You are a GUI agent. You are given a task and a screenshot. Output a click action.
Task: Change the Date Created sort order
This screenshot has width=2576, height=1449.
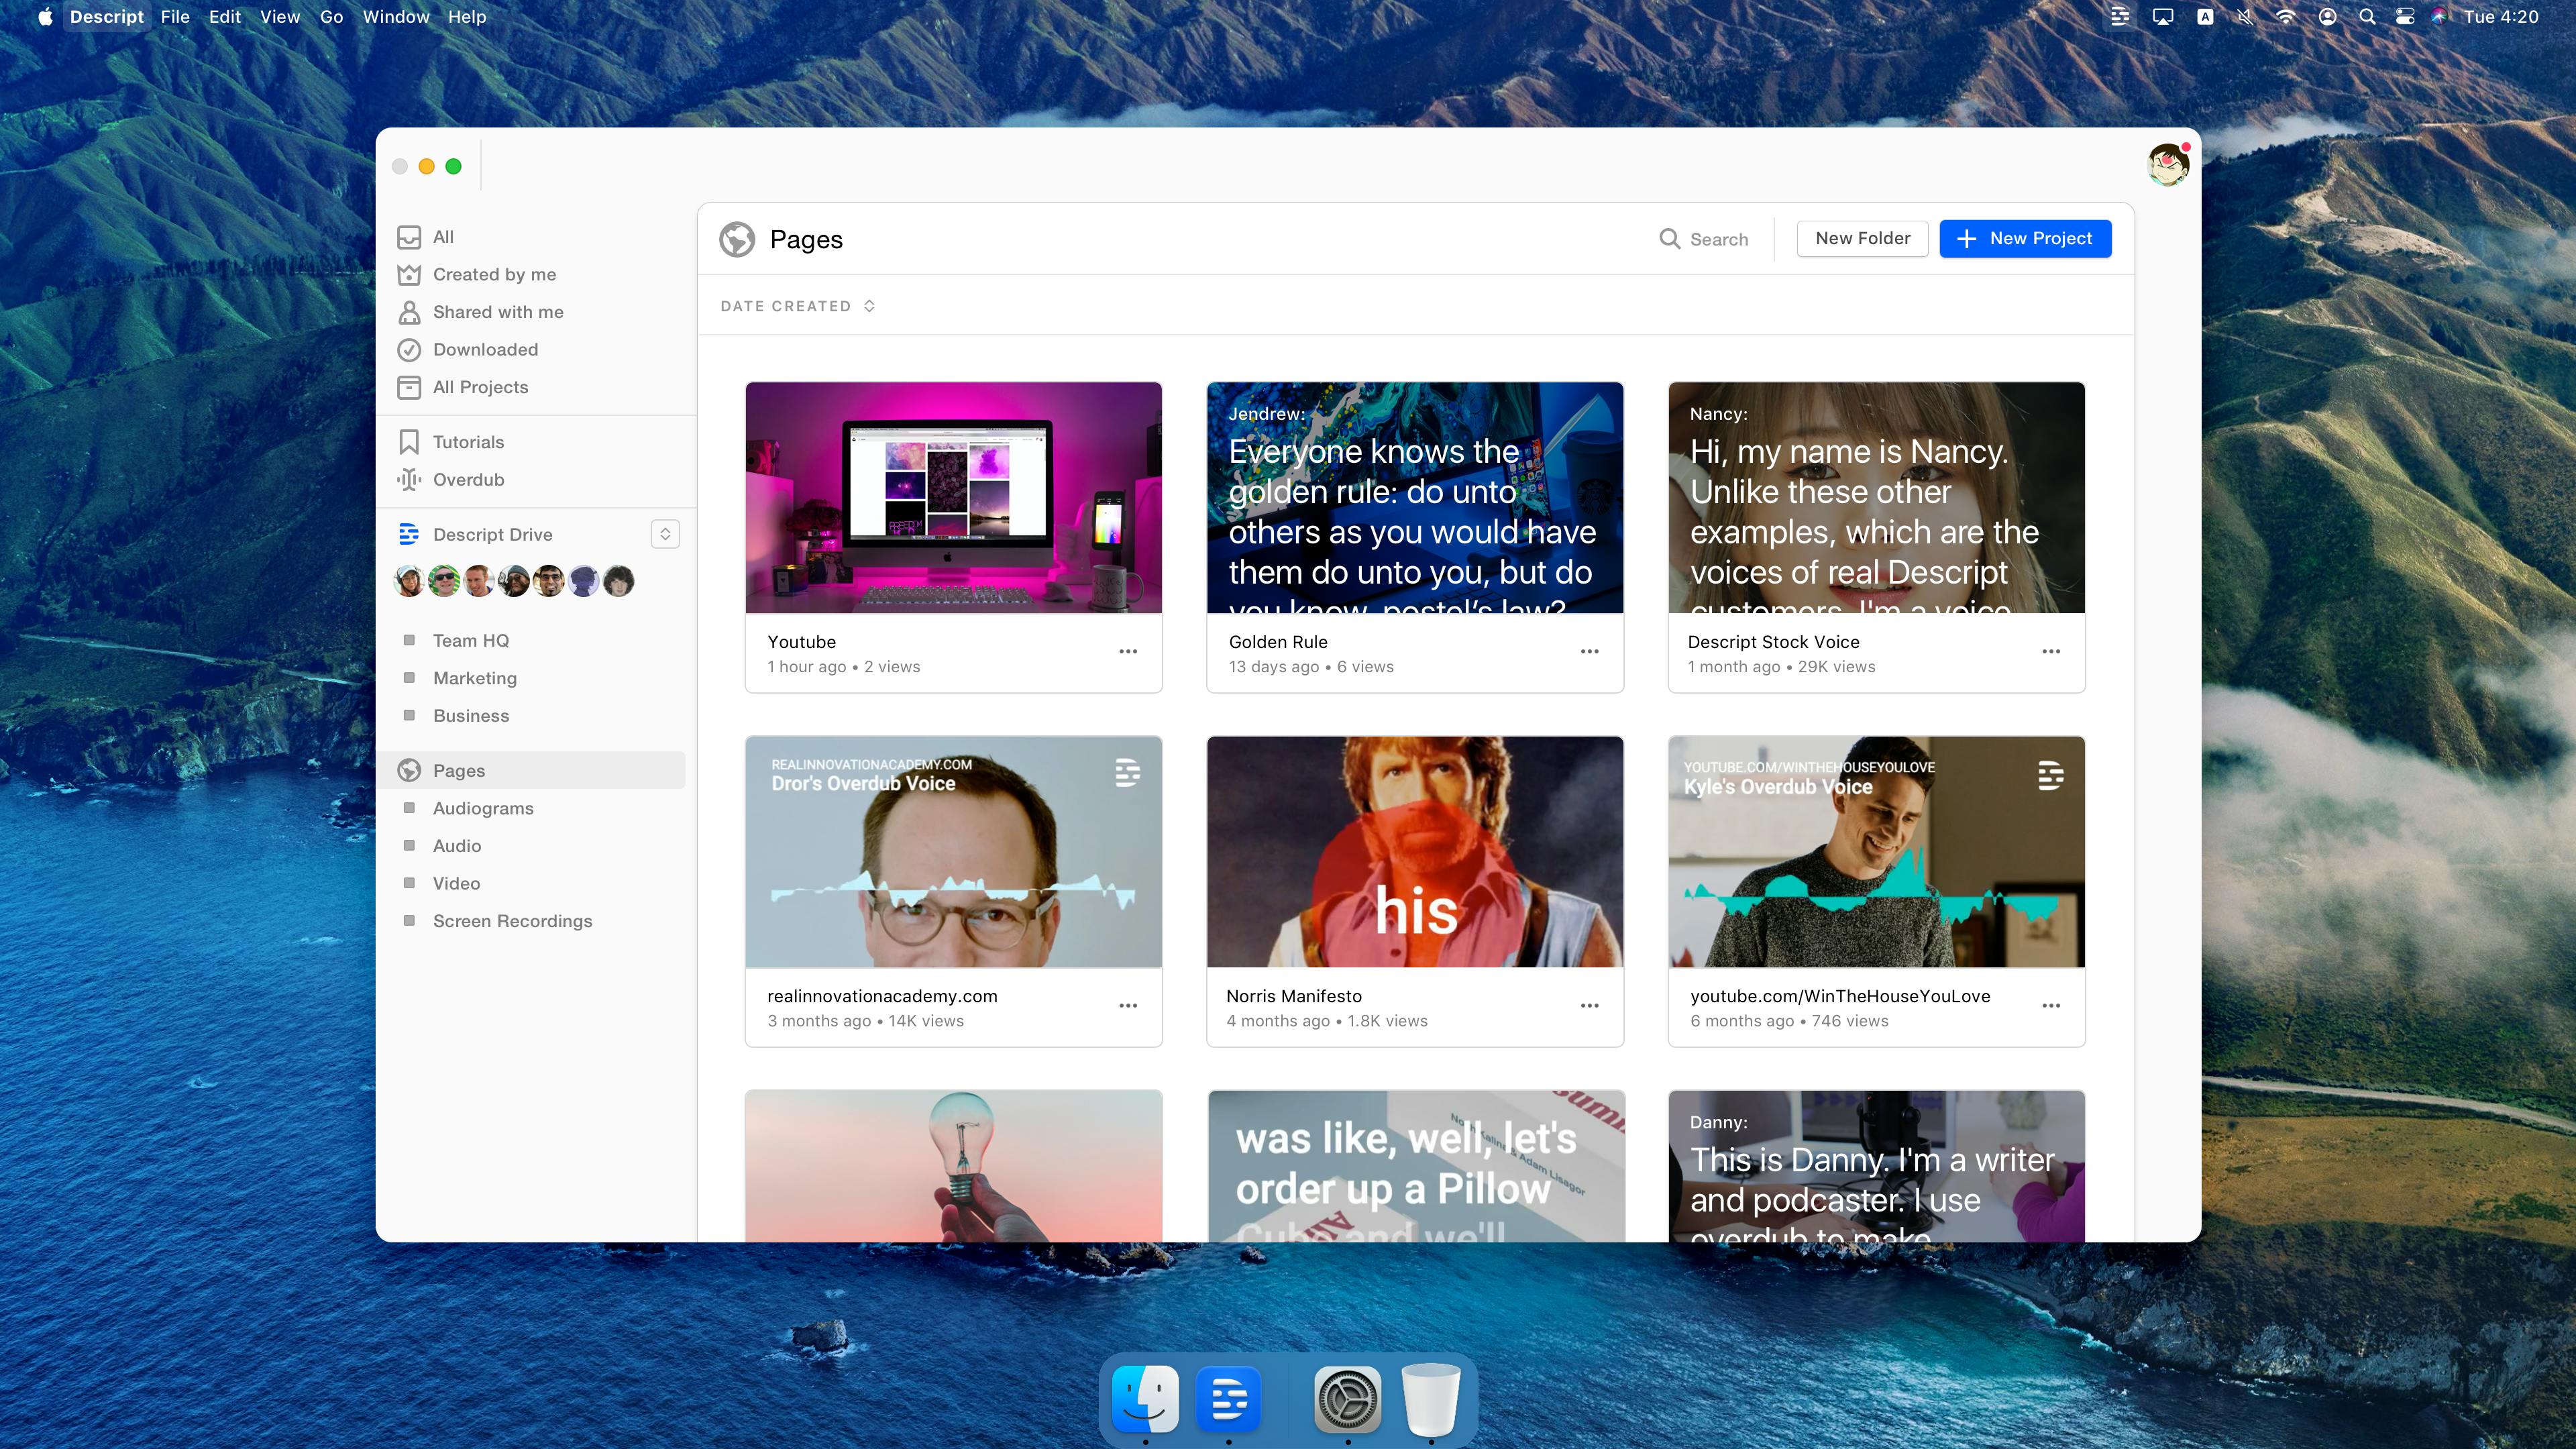click(x=798, y=306)
